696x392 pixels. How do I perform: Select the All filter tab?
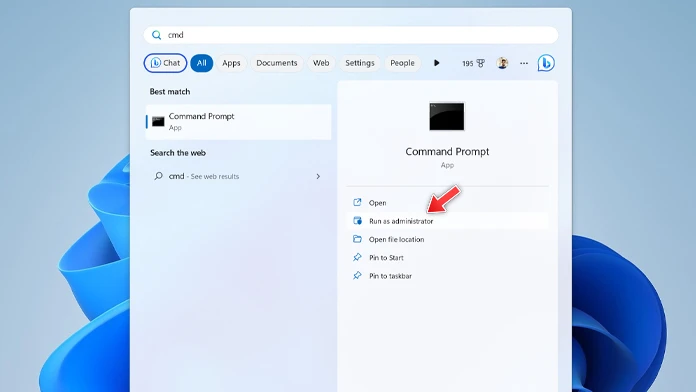[202, 63]
